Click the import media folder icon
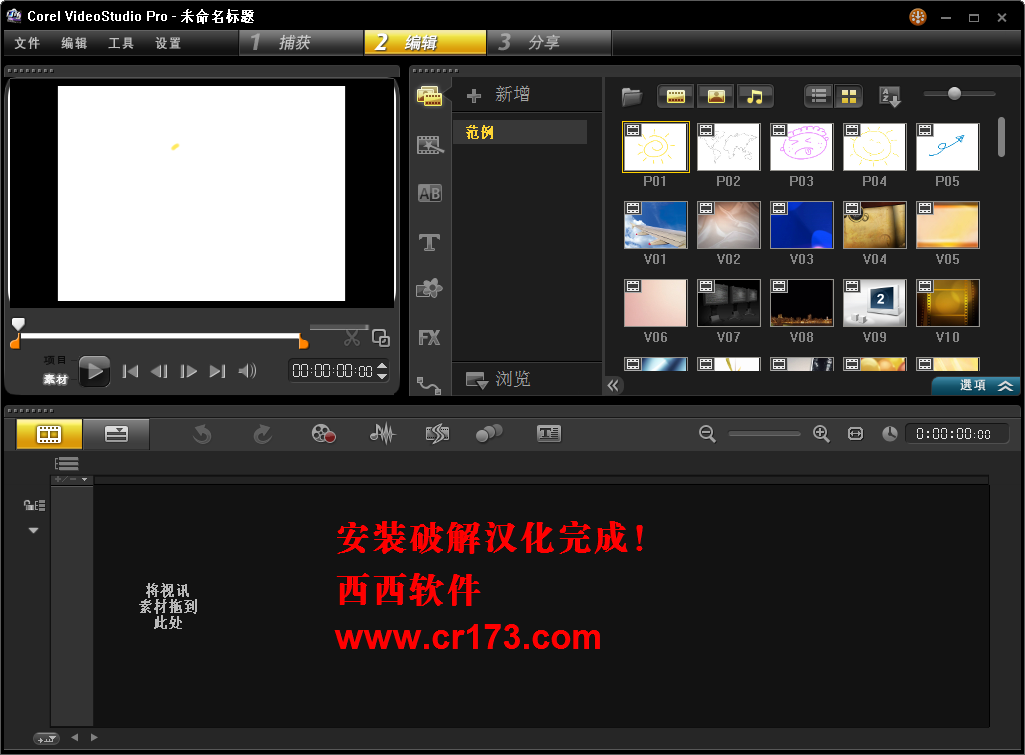 (631, 96)
